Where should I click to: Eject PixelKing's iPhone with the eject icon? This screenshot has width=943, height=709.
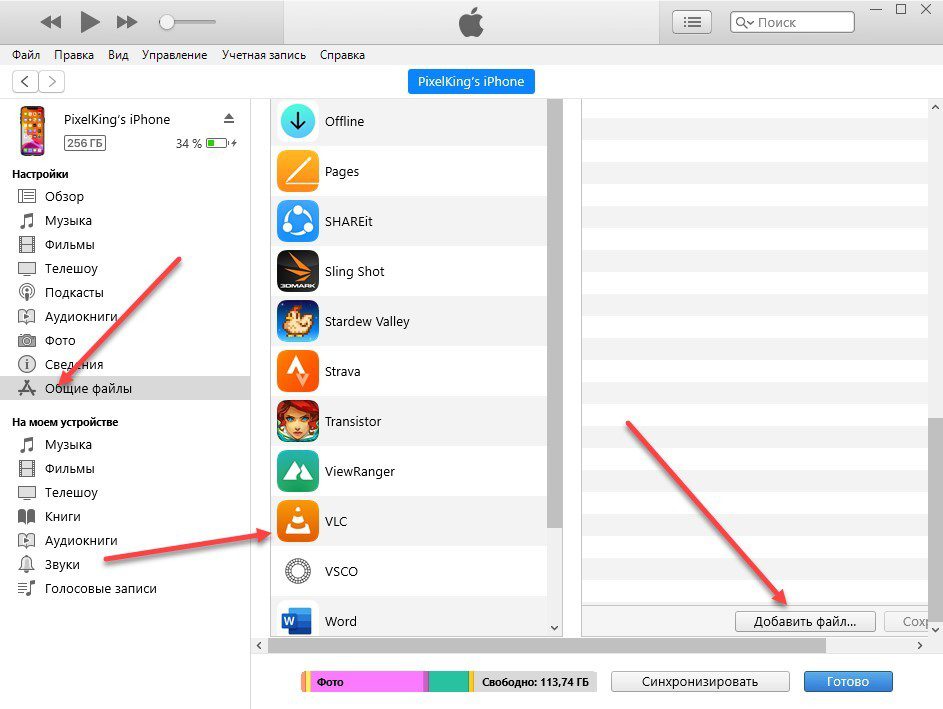pos(229,118)
